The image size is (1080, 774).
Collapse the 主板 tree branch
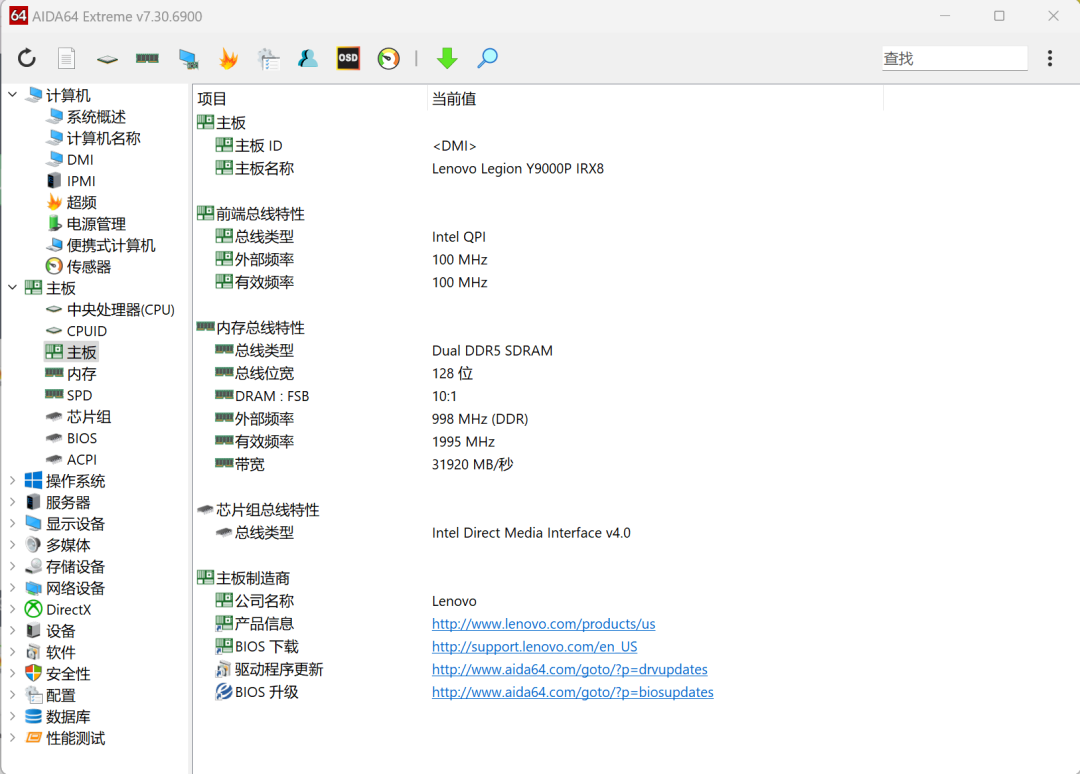pos(12,287)
